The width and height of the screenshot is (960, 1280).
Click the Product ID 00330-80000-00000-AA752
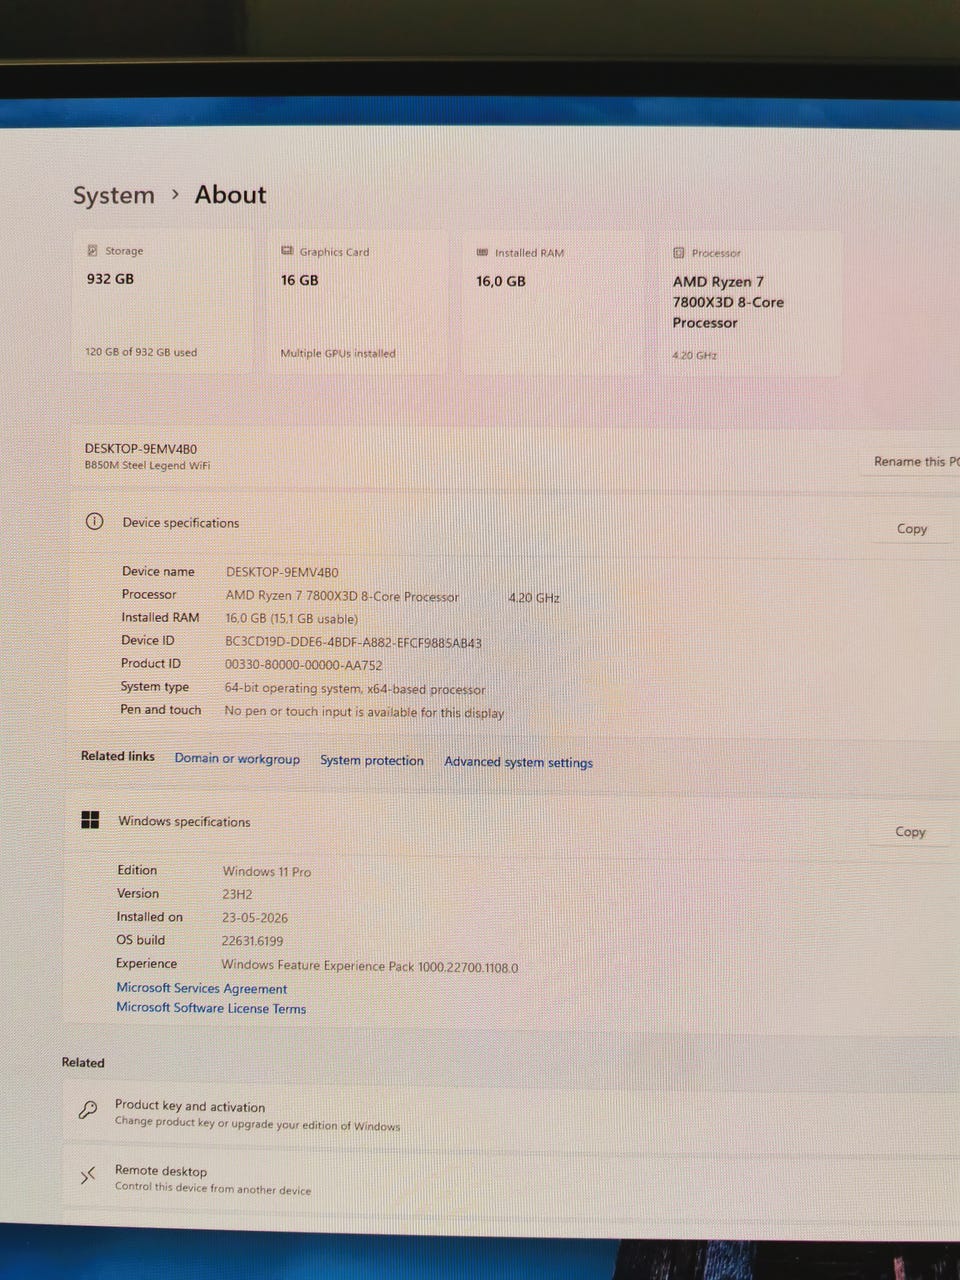[x=303, y=665]
